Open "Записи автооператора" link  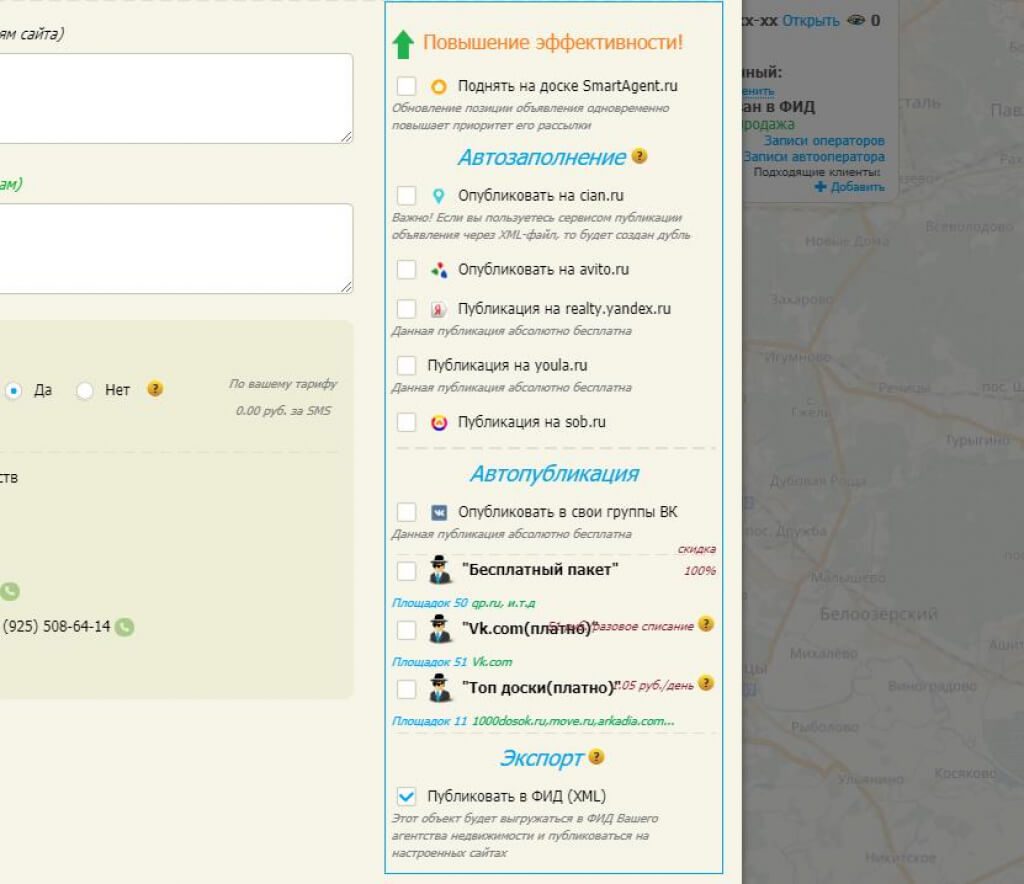[814, 157]
